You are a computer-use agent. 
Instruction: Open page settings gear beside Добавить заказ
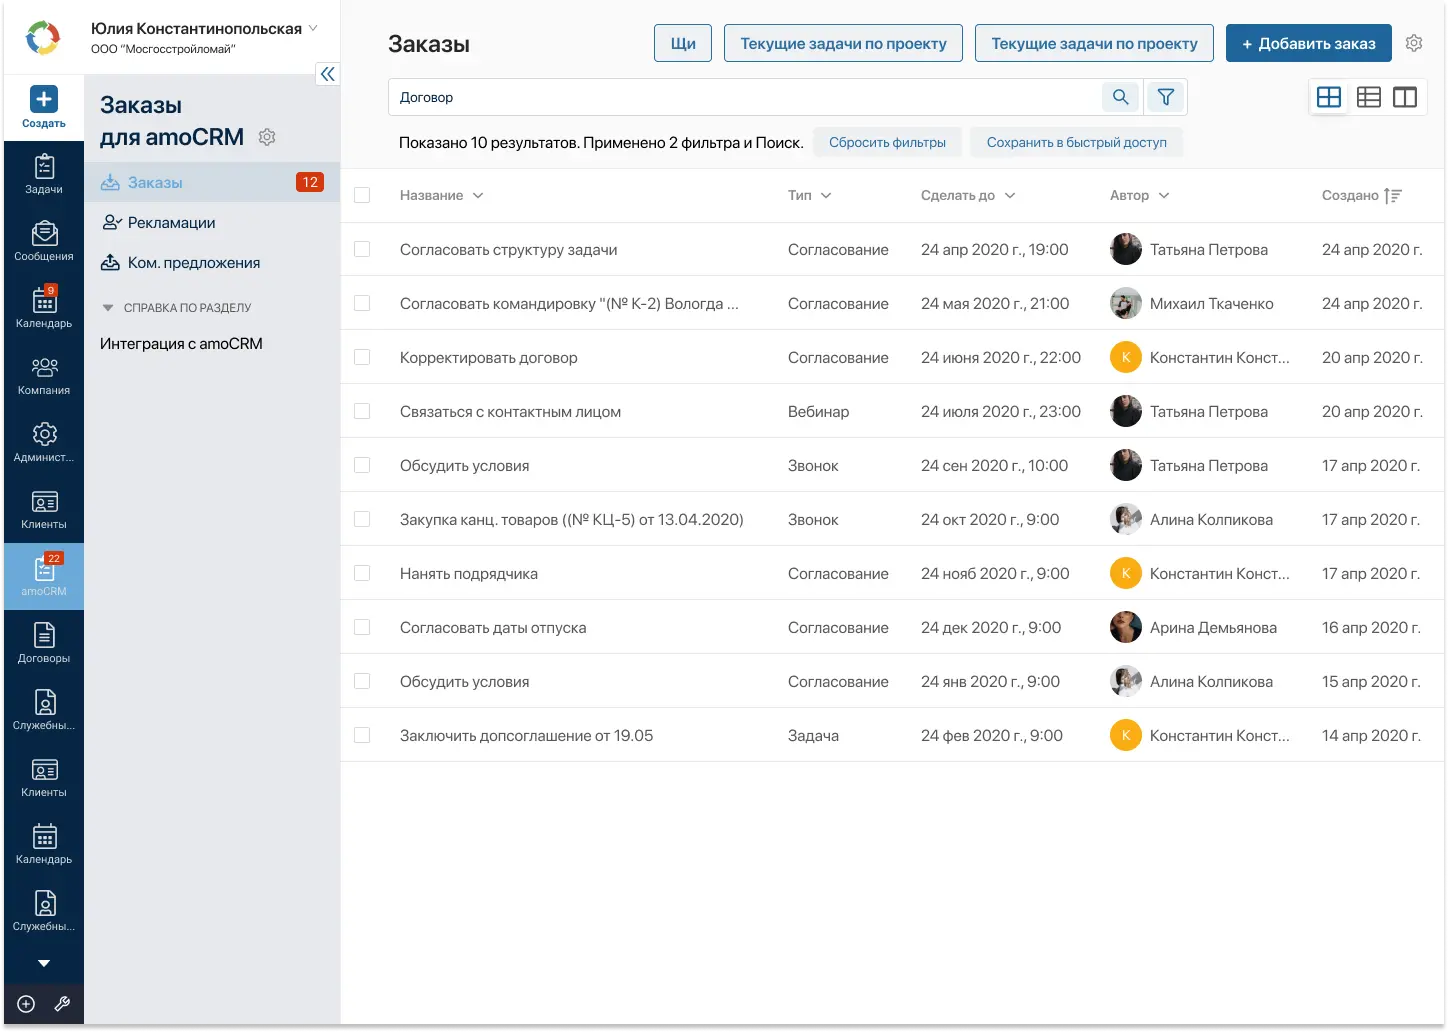click(x=1414, y=43)
